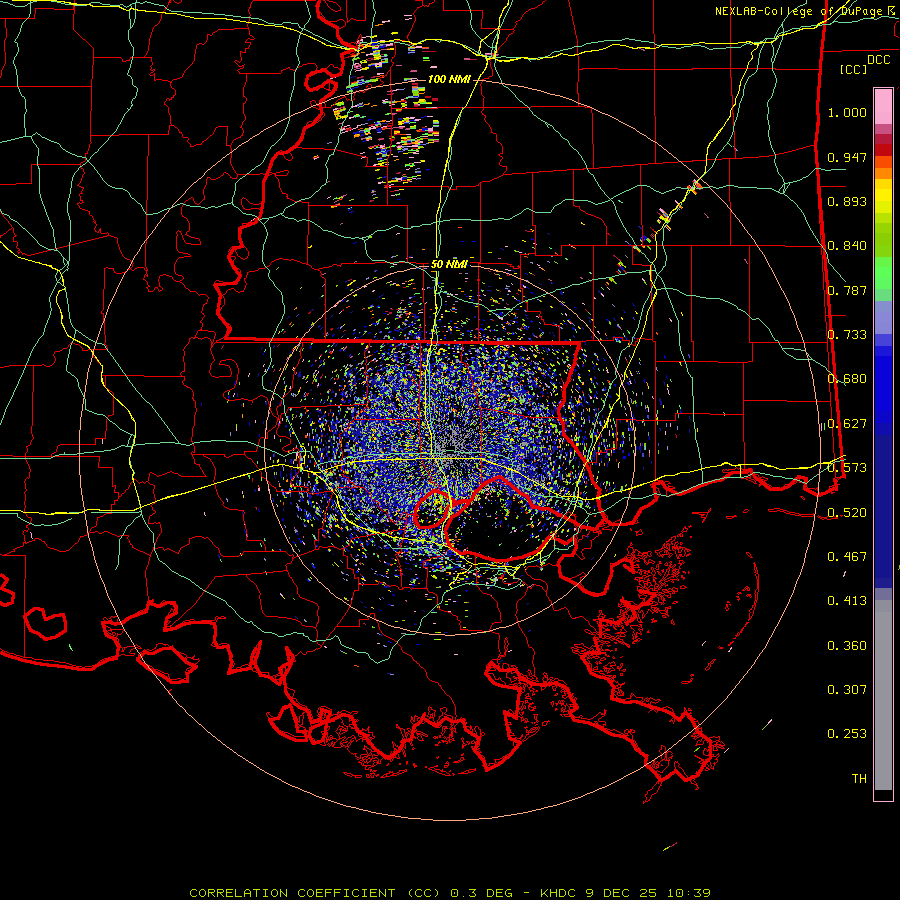Click the [CC] units label
This screenshot has height=900, width=900.
(x=854, y=69)
